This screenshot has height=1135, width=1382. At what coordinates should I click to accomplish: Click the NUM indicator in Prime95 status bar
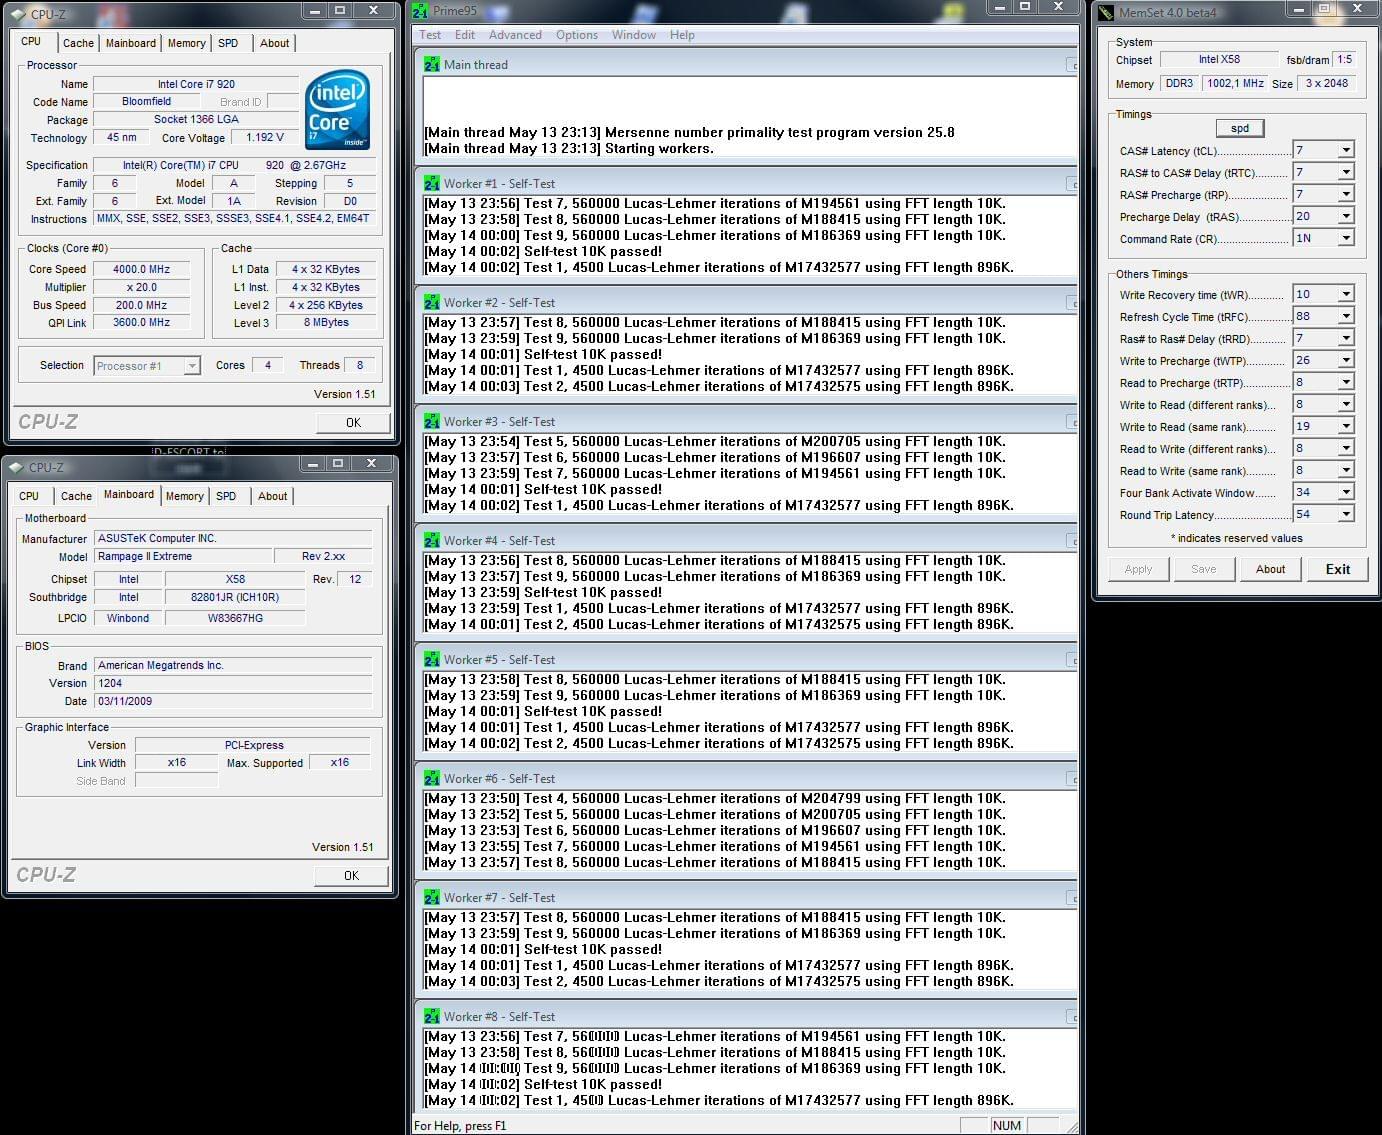click(x=1007, y=1125)
